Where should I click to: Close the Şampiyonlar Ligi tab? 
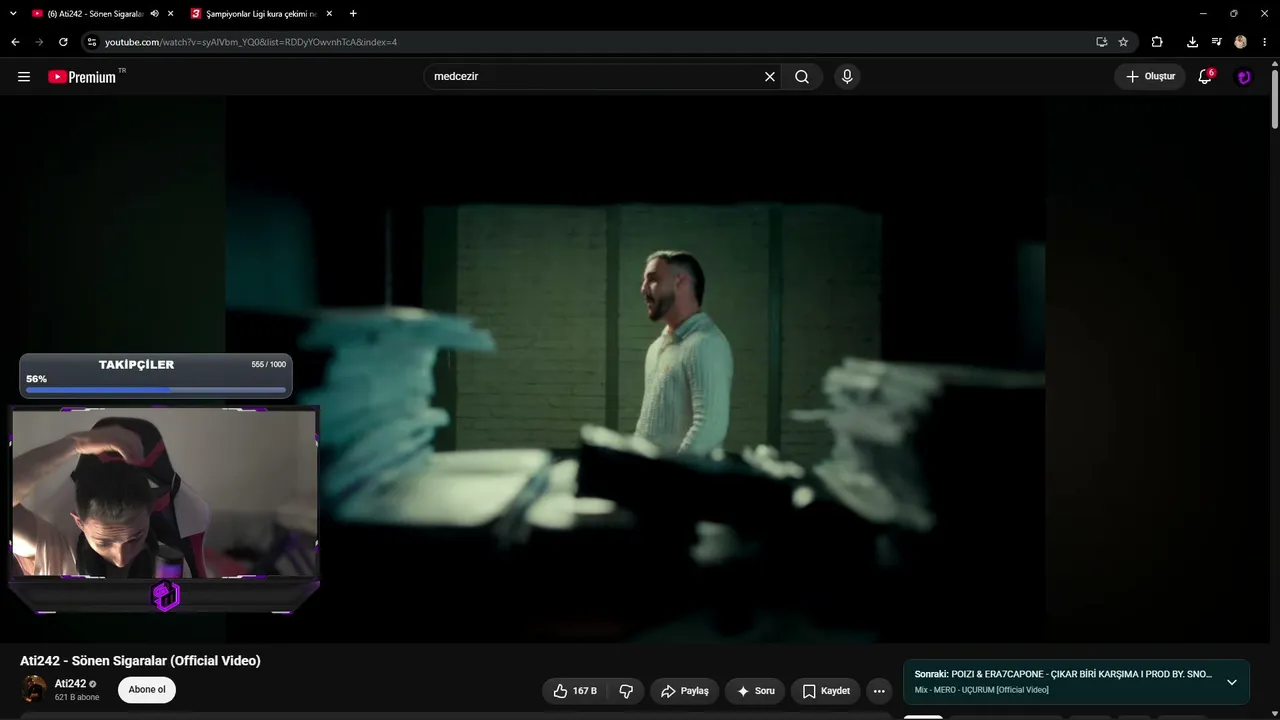329,14
